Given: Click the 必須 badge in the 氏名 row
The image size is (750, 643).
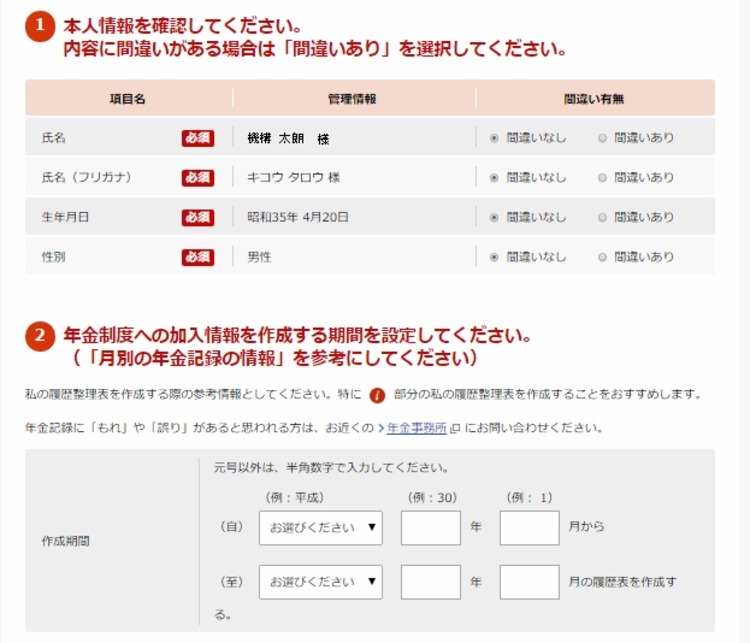Looking at the screenshot, I should click(x=198, y=138).
